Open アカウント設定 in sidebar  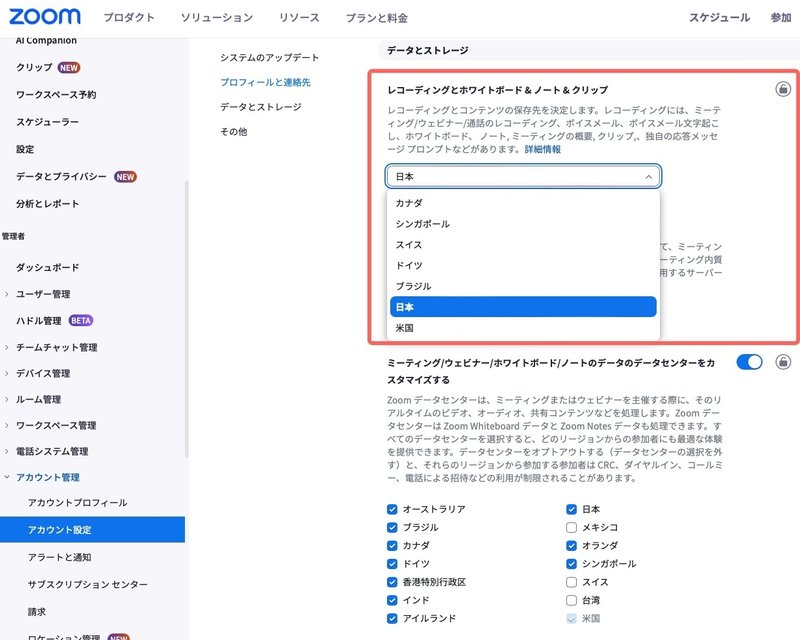tap(92, 530)
